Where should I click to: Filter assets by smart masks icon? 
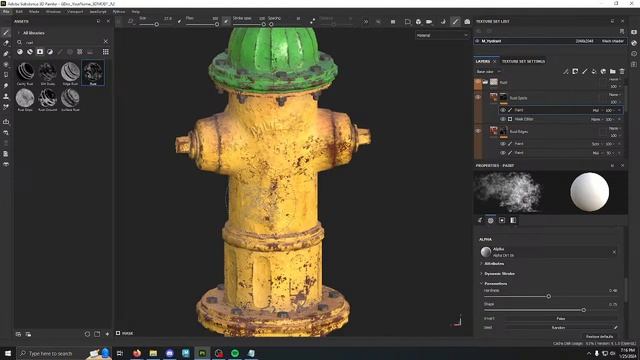(40, 52)
